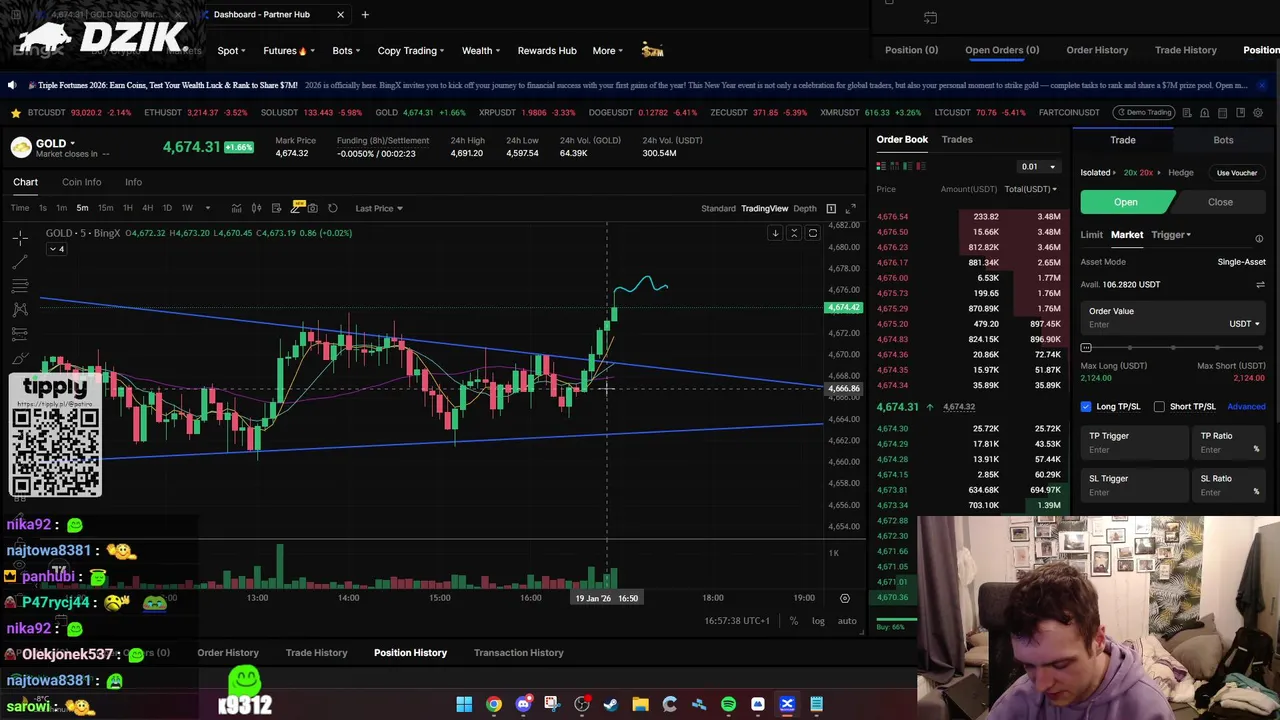Open Spotify from the taskbar
The image size is (1280, 720).
[728, 704]
